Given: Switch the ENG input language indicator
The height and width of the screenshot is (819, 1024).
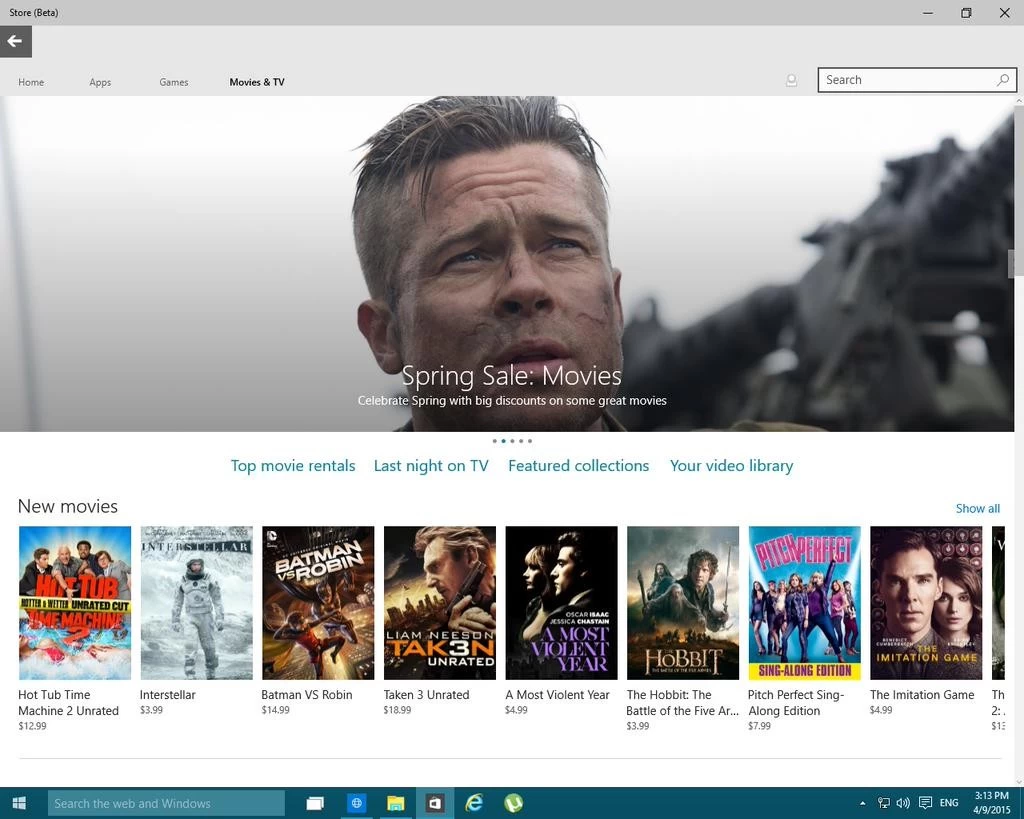Looking at the screenshot, I should [949, 803].
